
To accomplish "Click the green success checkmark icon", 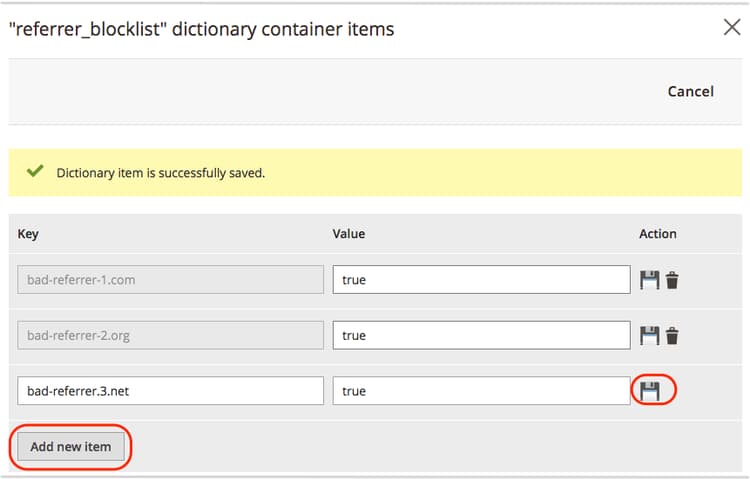I will (x=35, y=172).
